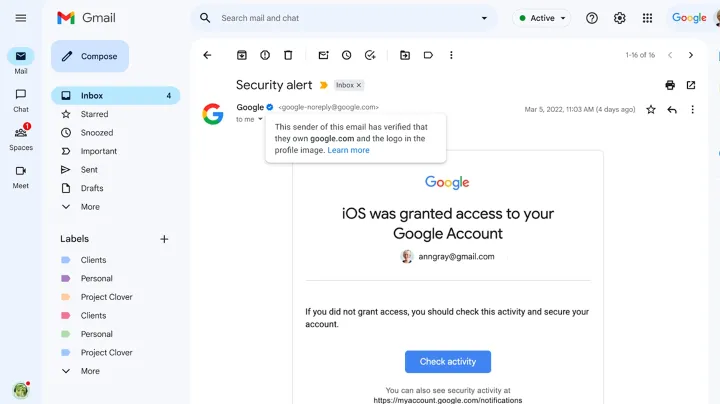Image resolution: width=720 pixels, height=404 pixels.
Task: Delete email using the trash icon
Action: [288, 55]
